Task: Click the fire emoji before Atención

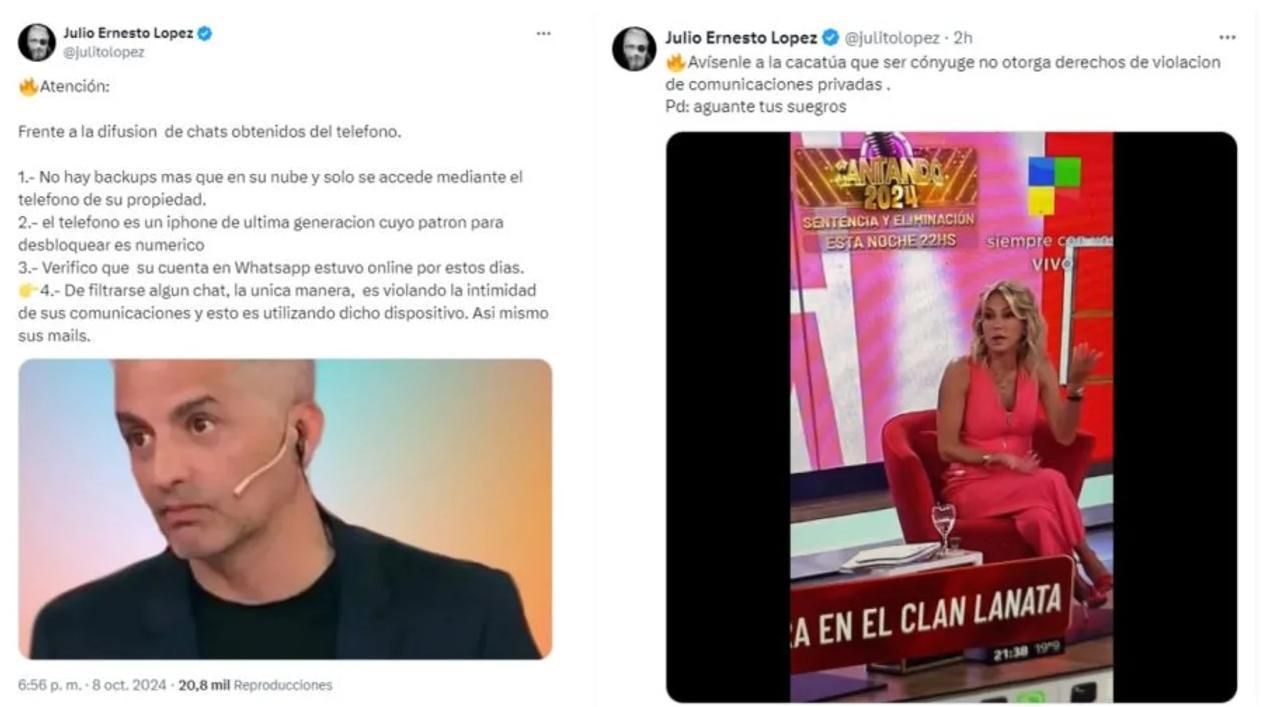Action: (x=28, y=86)
